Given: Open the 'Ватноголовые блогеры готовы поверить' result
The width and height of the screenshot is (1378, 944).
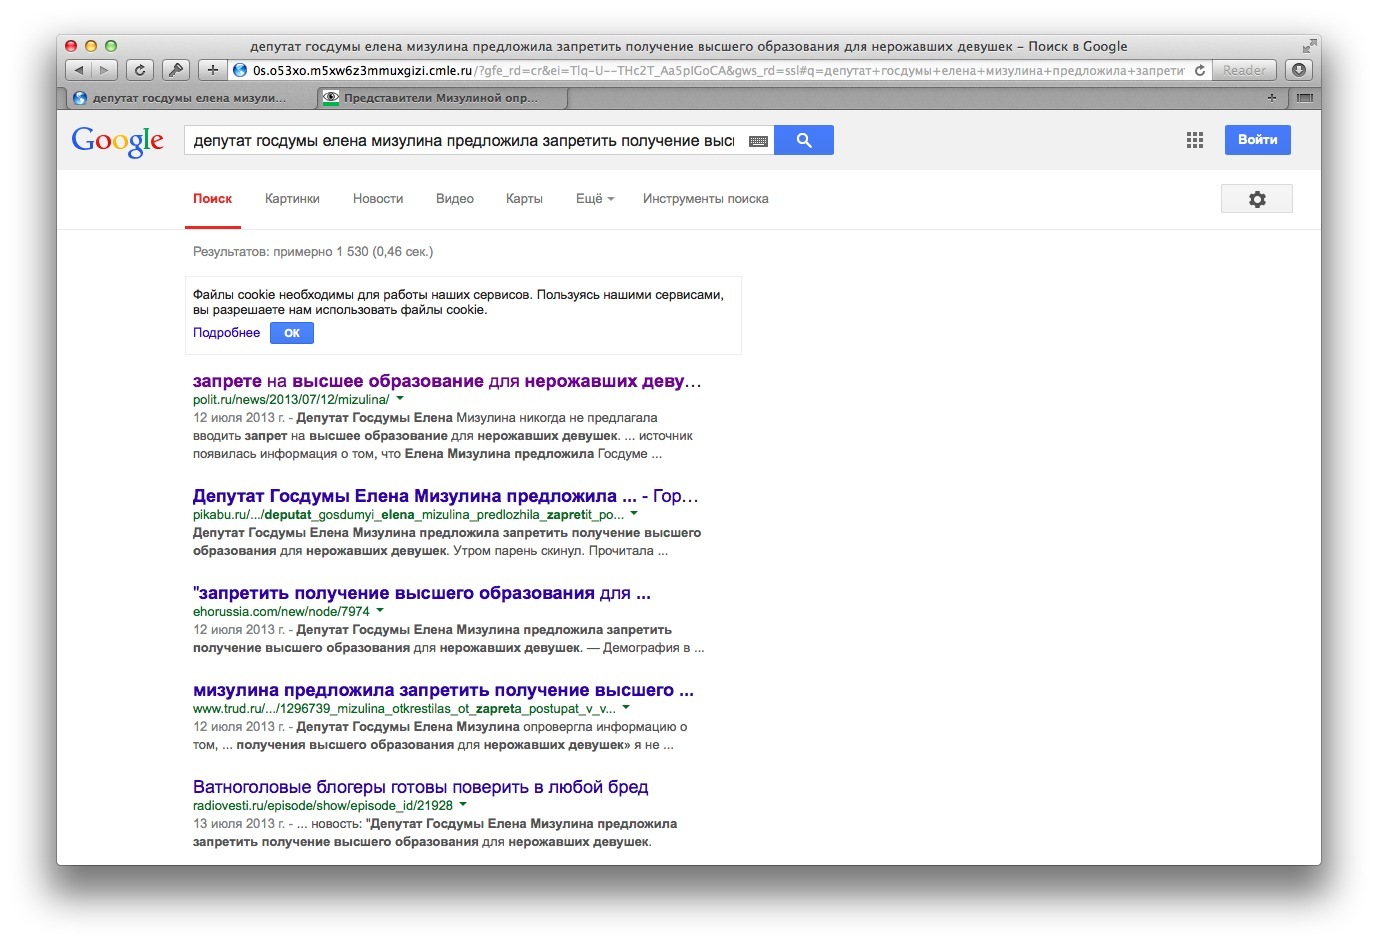Looking at the screenshot, I should pyautogui.click(x=421, y=787).
